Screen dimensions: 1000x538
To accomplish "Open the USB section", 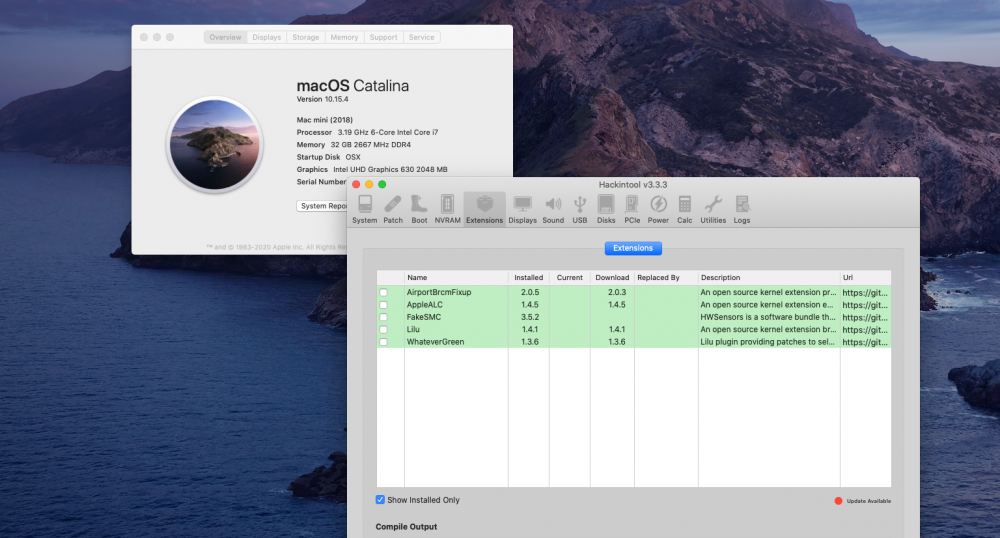I will pos(580,209).
